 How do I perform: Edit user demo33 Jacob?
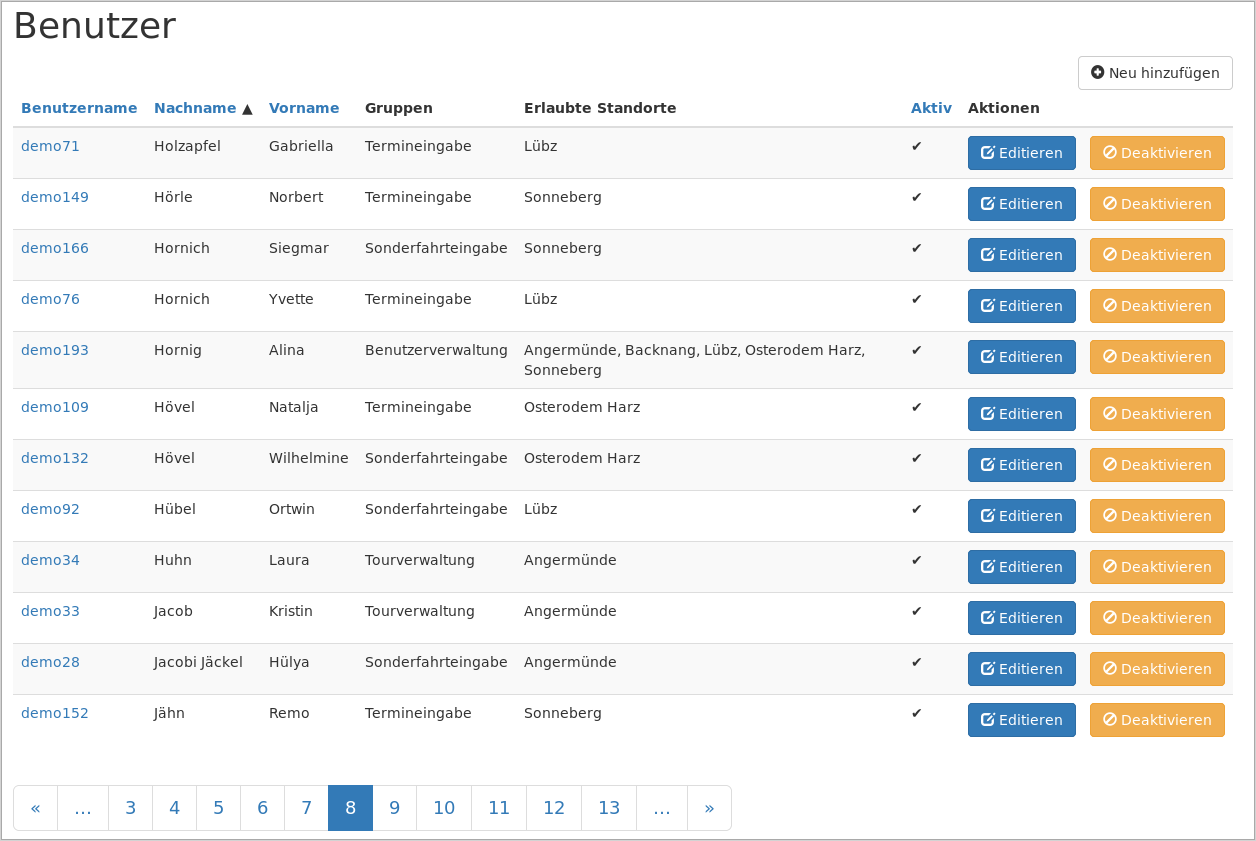click(x=1021, y=618)
